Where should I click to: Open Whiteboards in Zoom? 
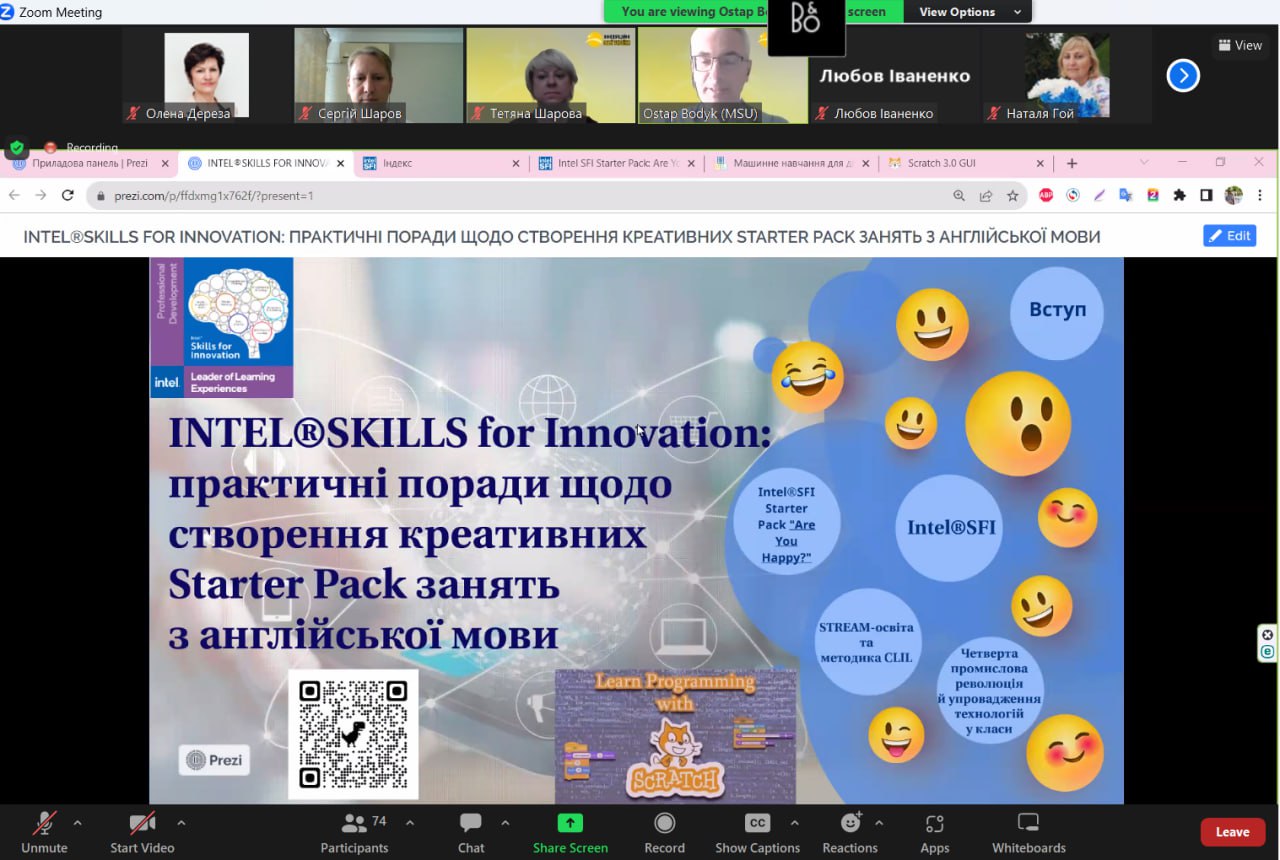(x=1028, y=832)
